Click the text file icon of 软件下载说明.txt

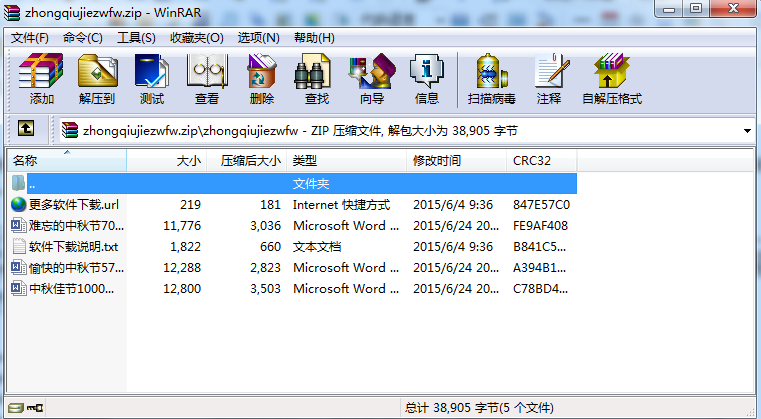pos(18,246)
